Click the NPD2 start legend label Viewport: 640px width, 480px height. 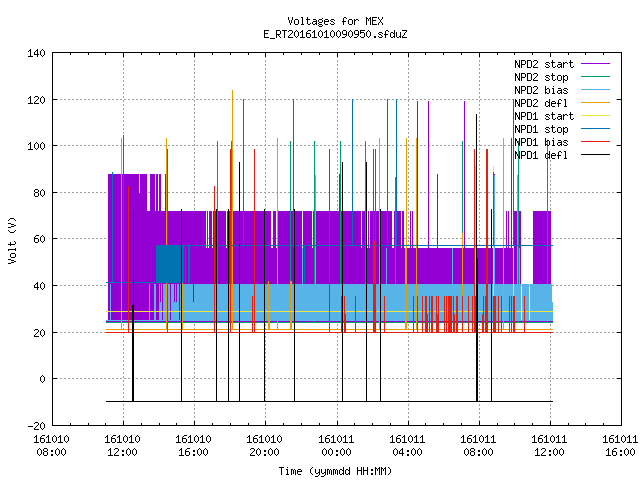[x=544, y=64]
